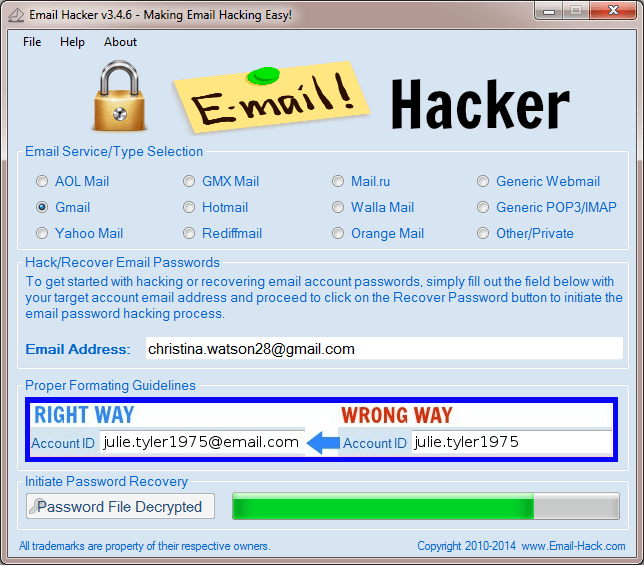Image resolution: width=644 pixels, height=565 pixels.
Task: Open the Help menu
Action: tap(72, 42)
